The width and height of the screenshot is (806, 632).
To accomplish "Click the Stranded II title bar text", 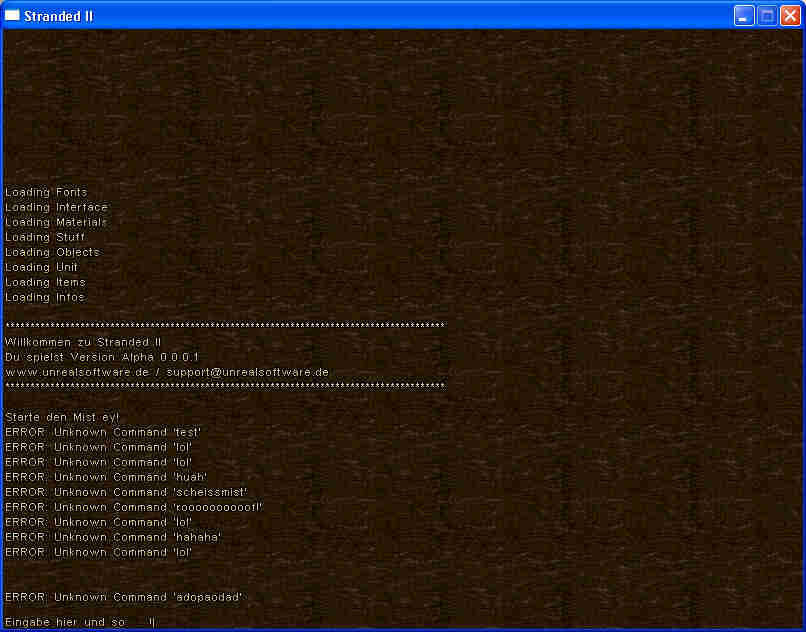I will pos(58,15).
